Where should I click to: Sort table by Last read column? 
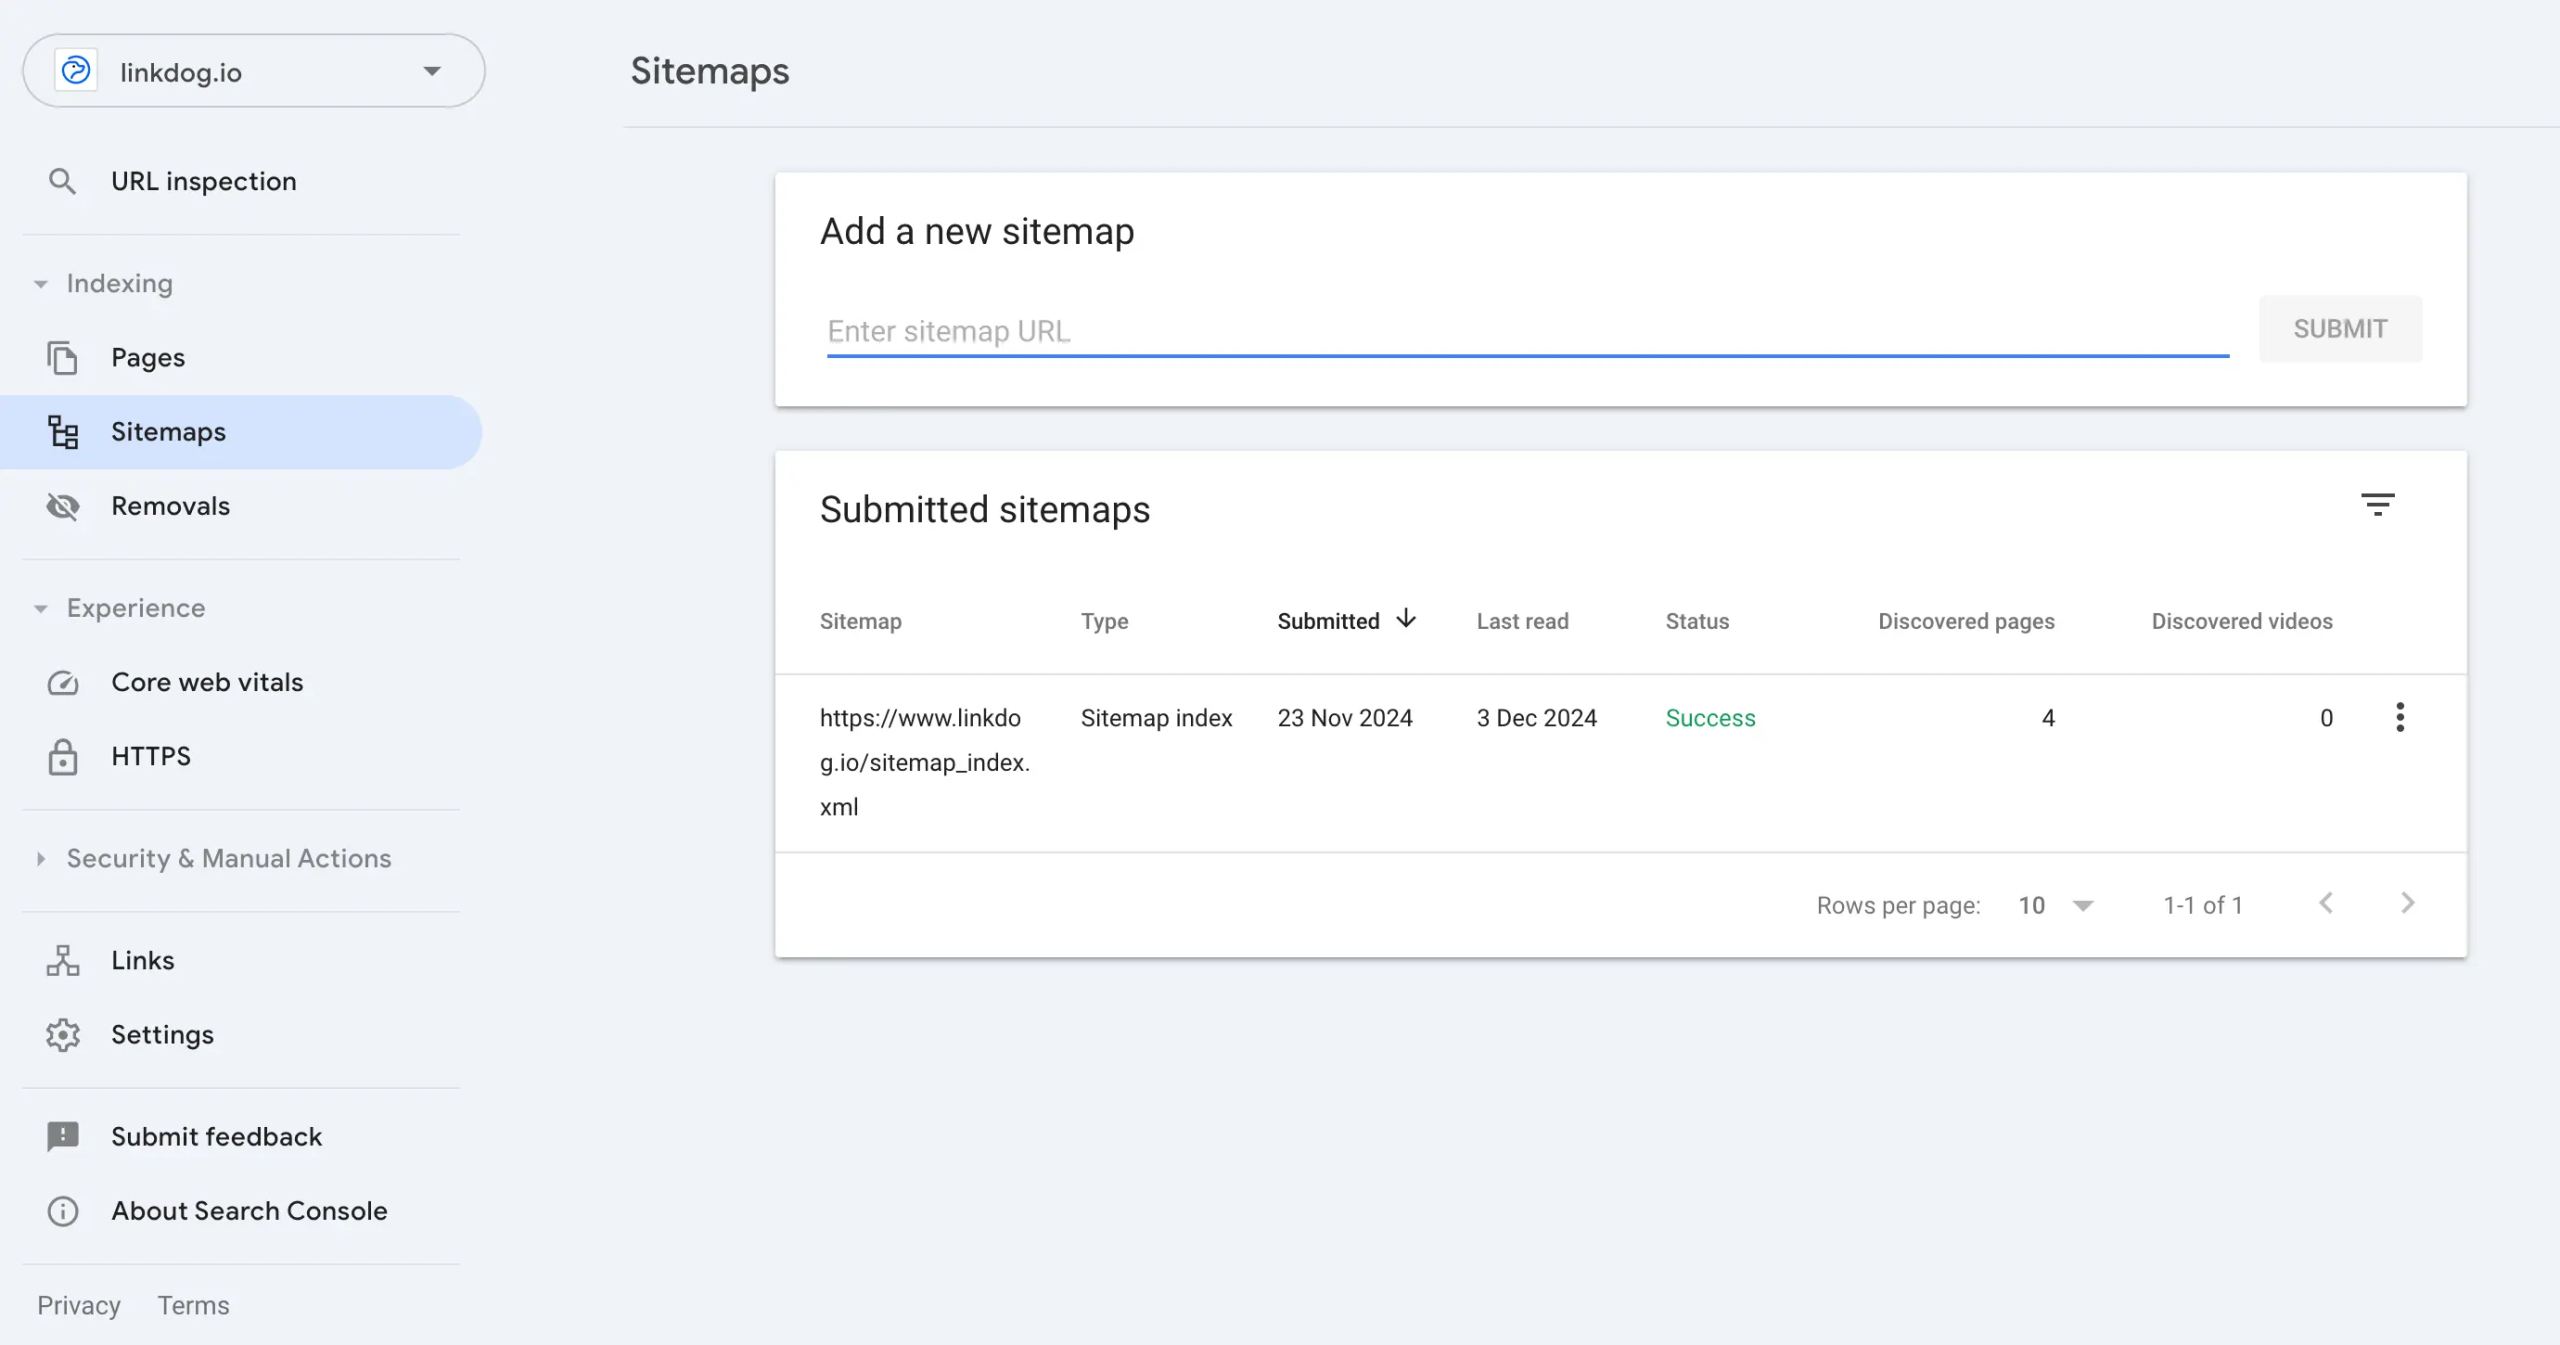click(x=1522, y=621)
